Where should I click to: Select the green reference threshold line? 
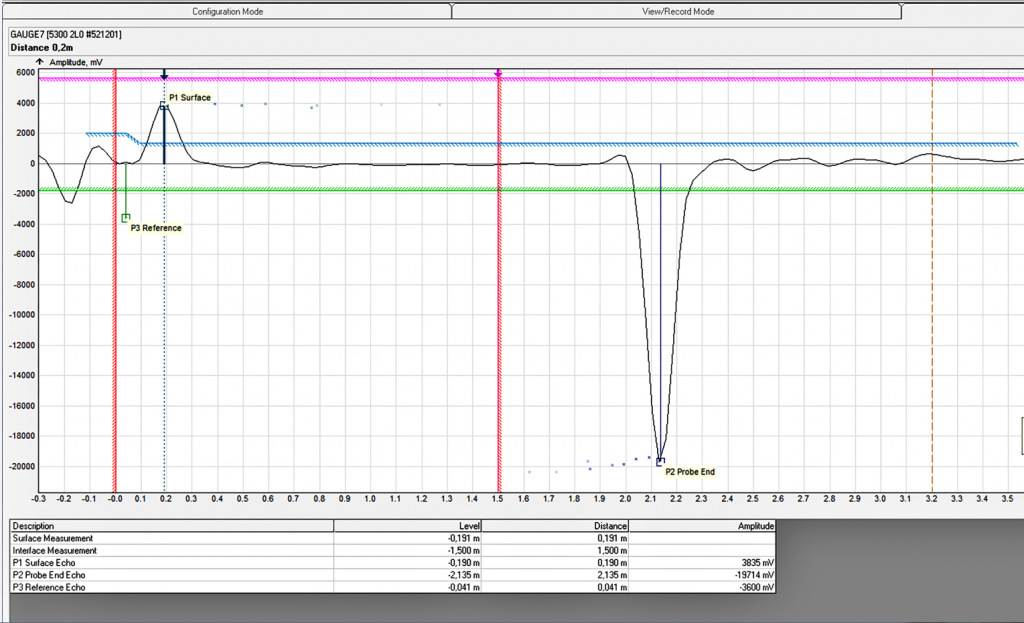point(530,189)
